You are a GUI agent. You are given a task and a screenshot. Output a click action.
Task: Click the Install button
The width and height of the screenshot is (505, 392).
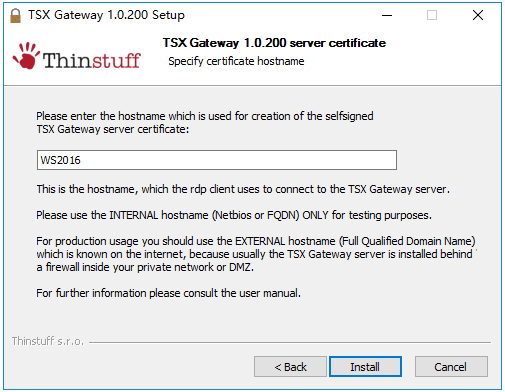click(365, 367)
